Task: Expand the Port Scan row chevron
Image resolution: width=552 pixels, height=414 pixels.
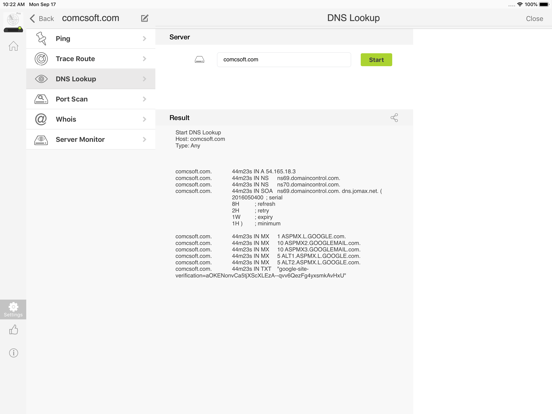Action: click(144, 99)
